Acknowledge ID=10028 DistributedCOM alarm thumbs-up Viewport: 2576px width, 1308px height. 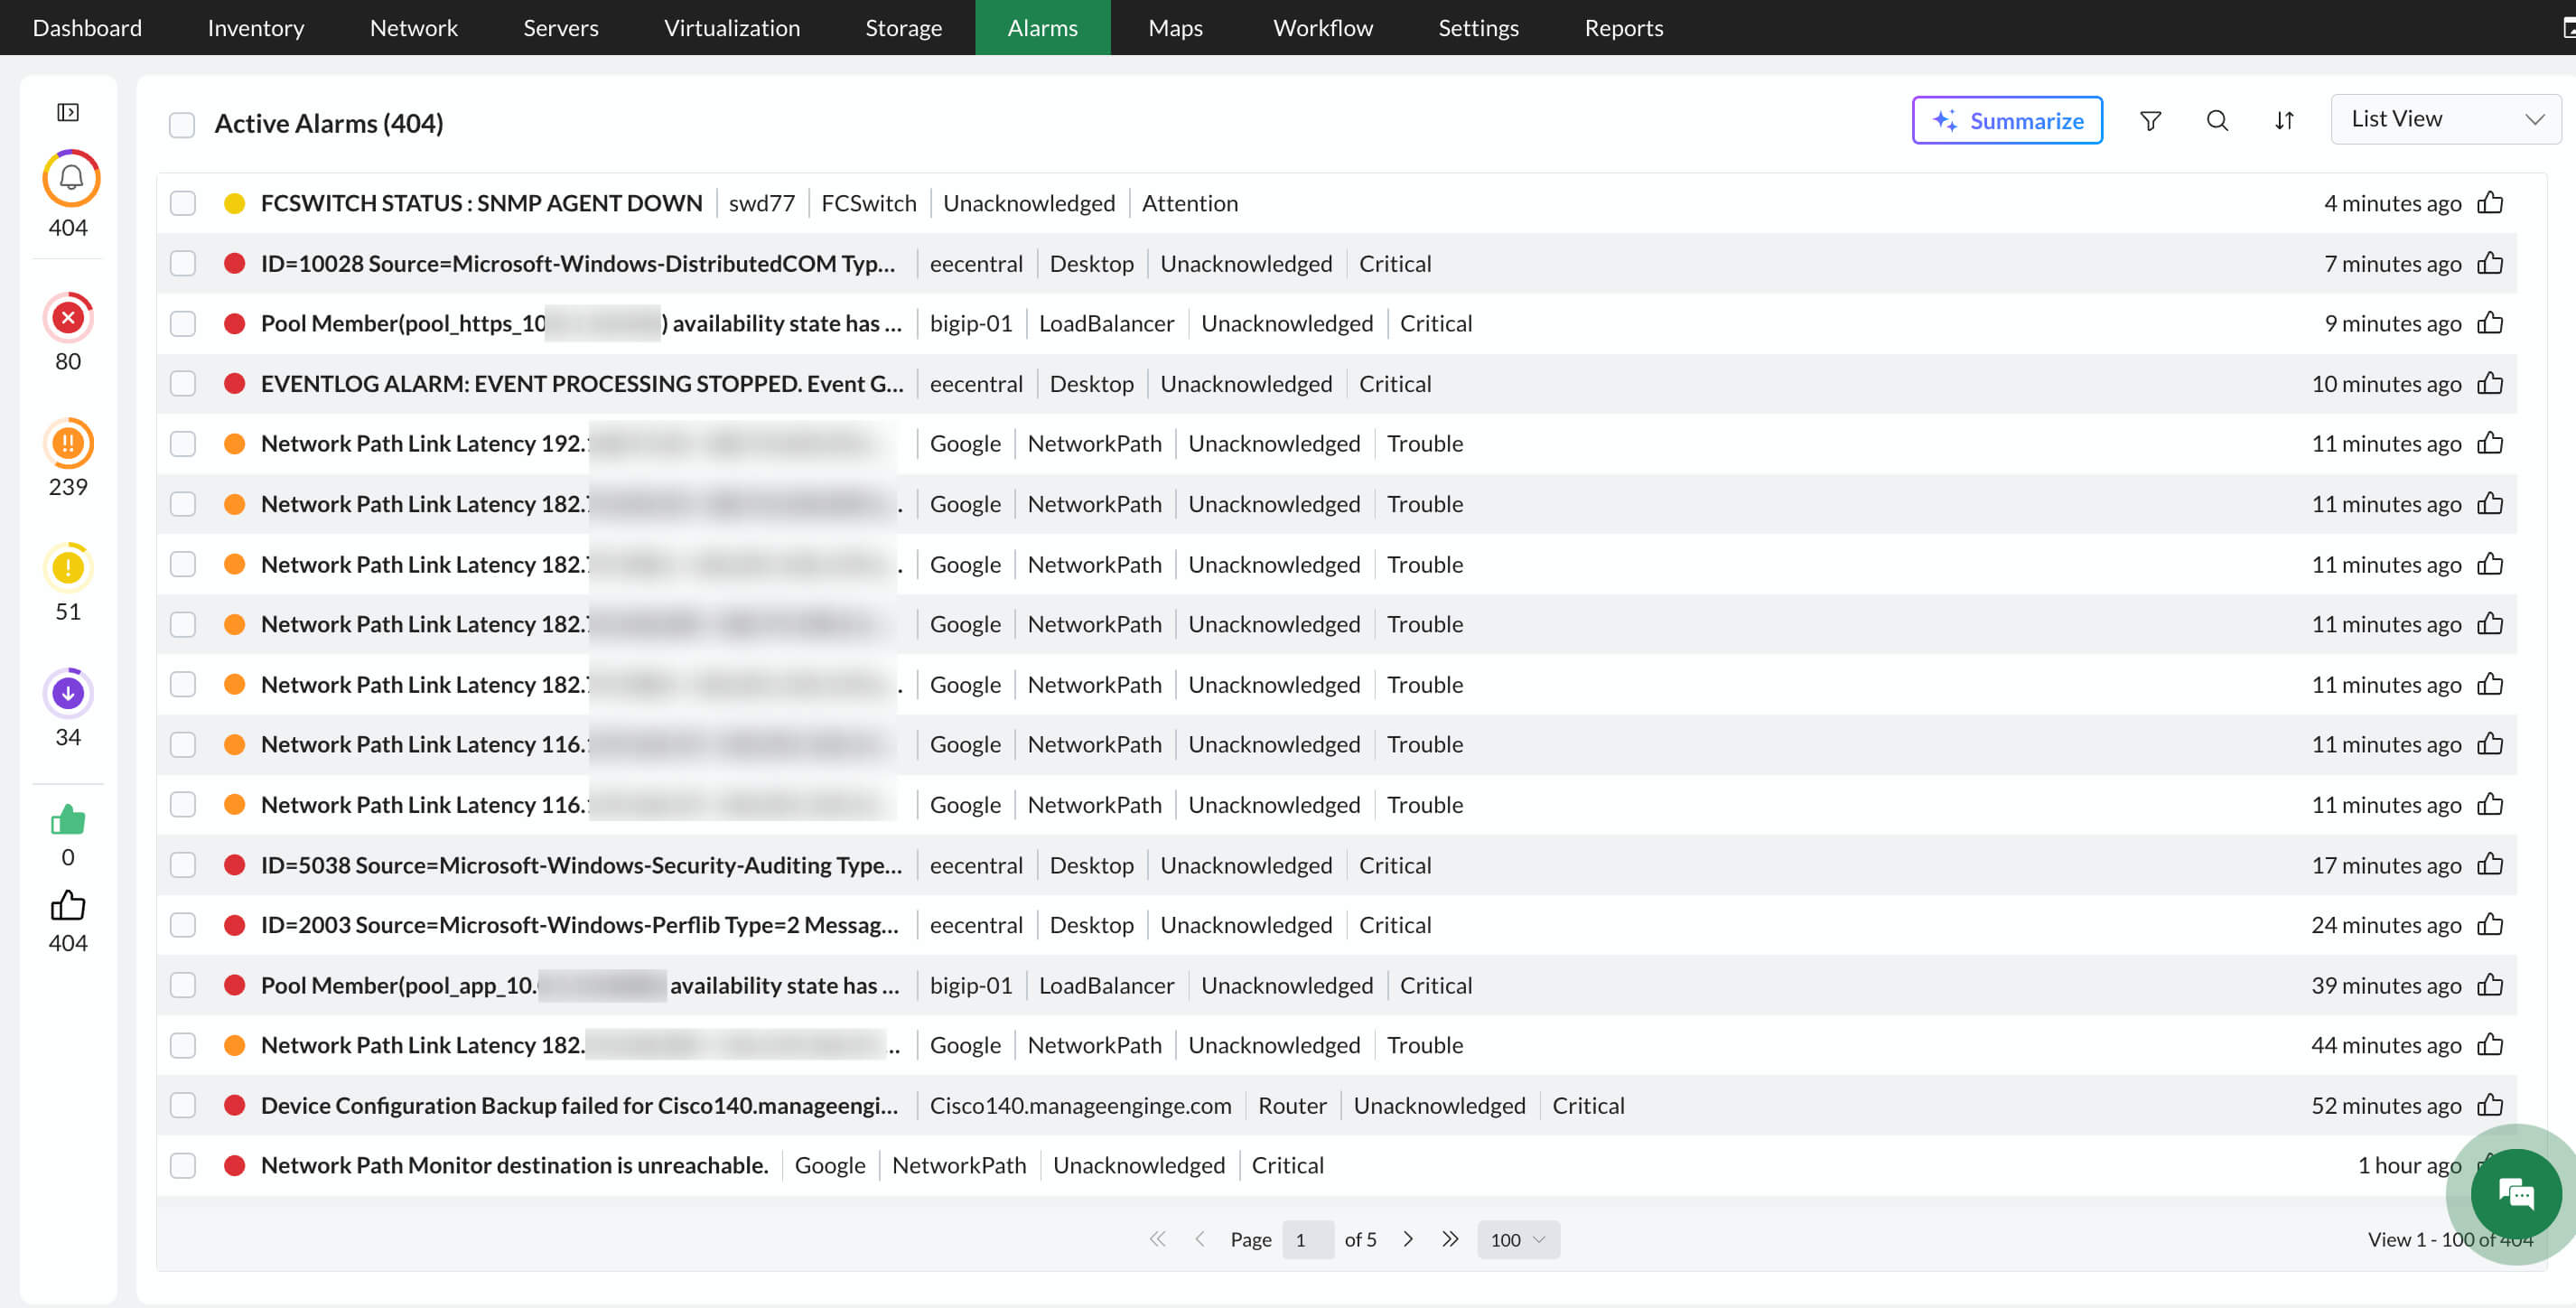click(x=2490, y=263)
